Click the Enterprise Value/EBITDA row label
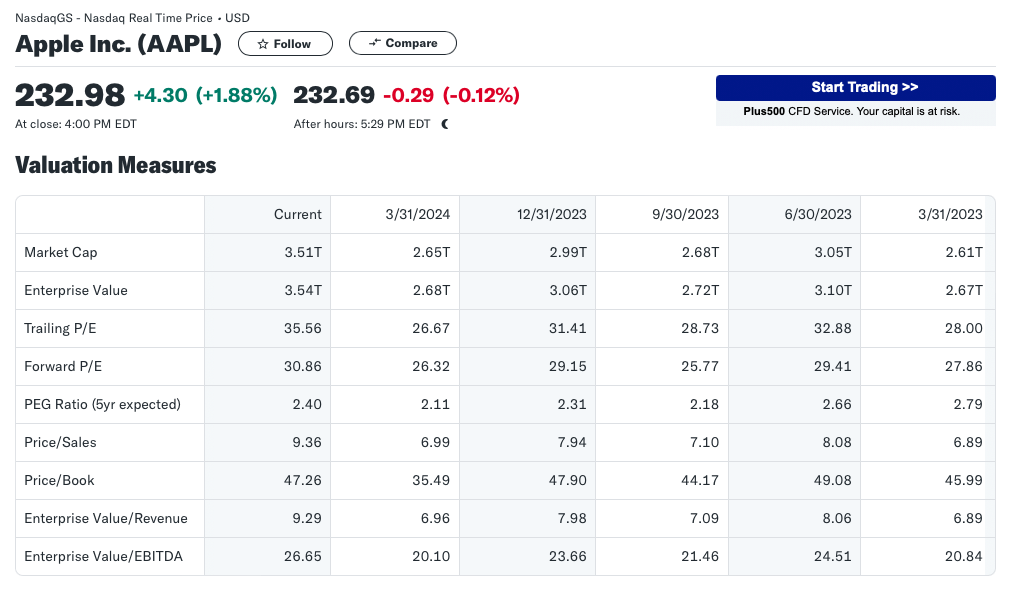Screen dimensions: 1012x590 (103, 556)
